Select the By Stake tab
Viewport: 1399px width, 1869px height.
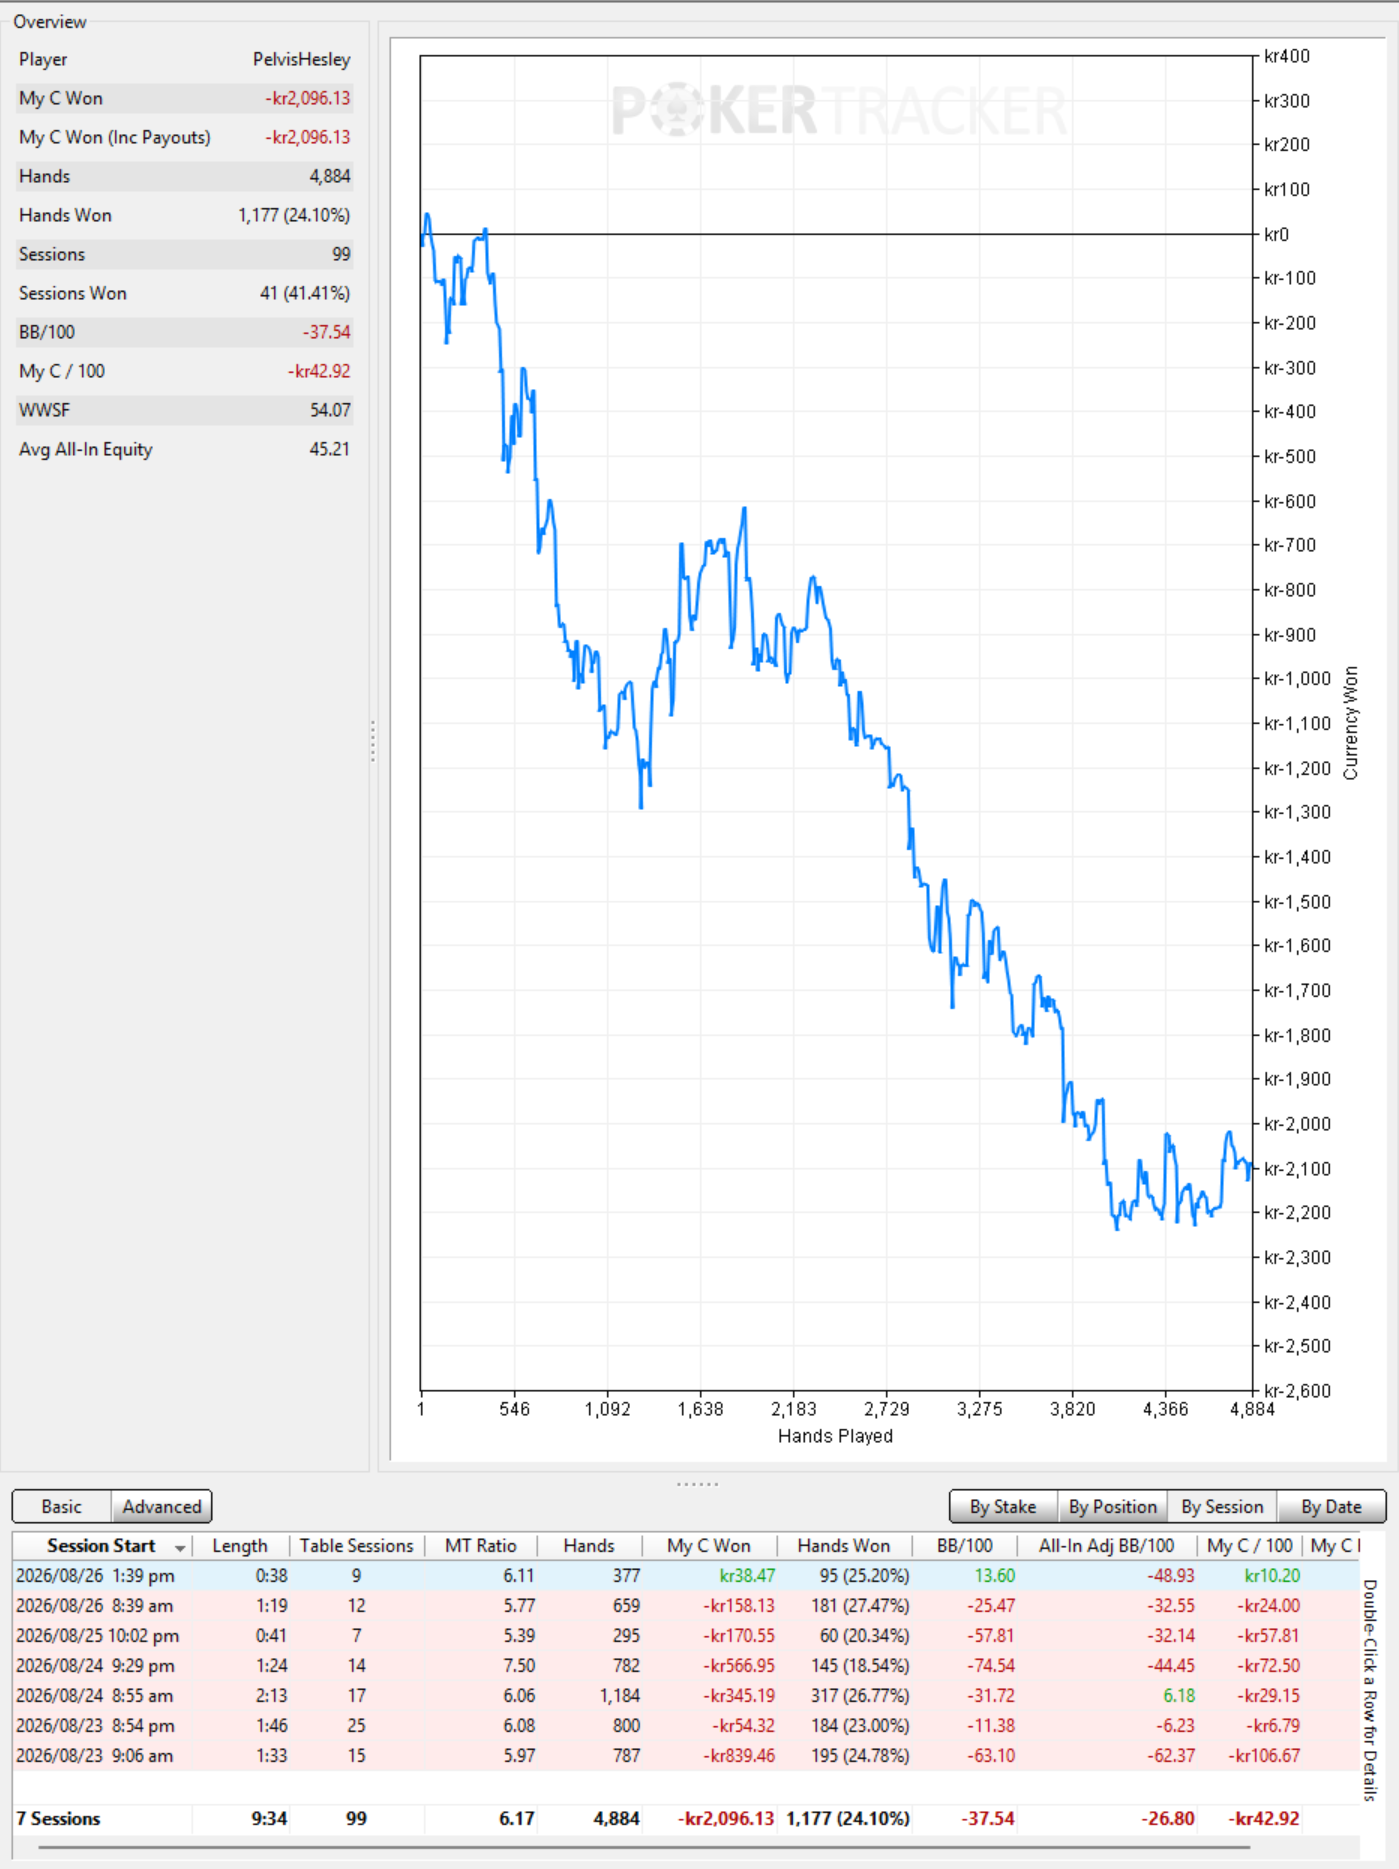pos(1003,1507)
